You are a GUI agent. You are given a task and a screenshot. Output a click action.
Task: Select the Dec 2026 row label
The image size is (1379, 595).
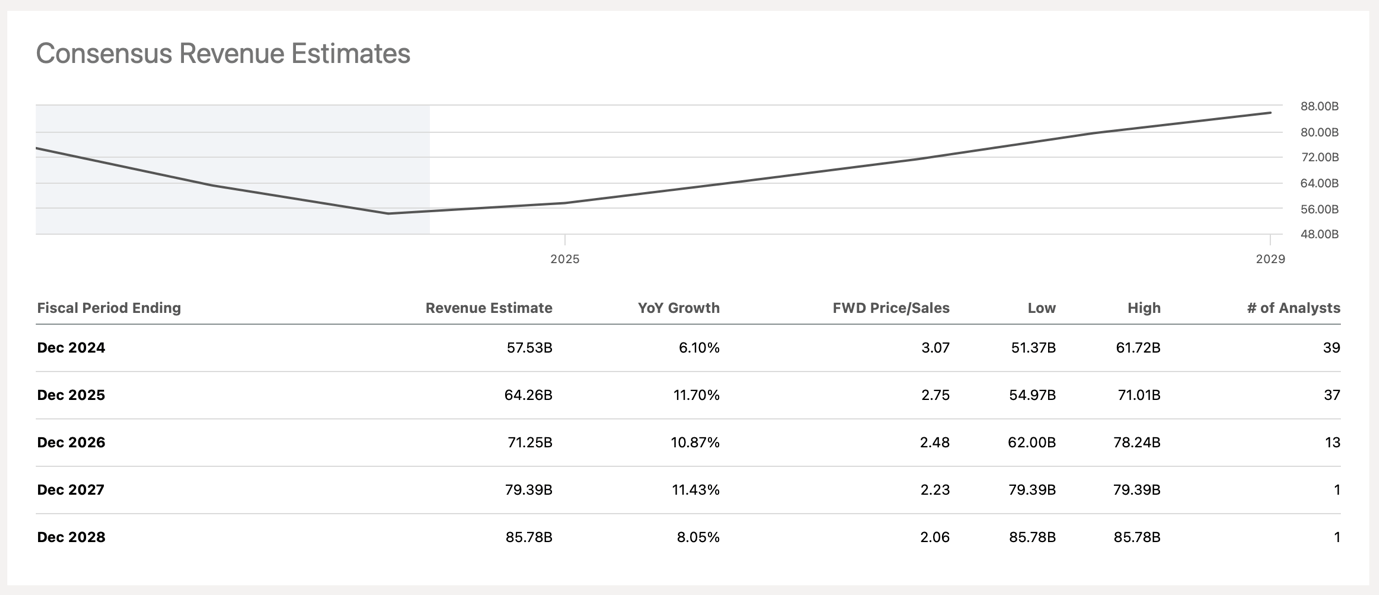click(x=71, y=442)
